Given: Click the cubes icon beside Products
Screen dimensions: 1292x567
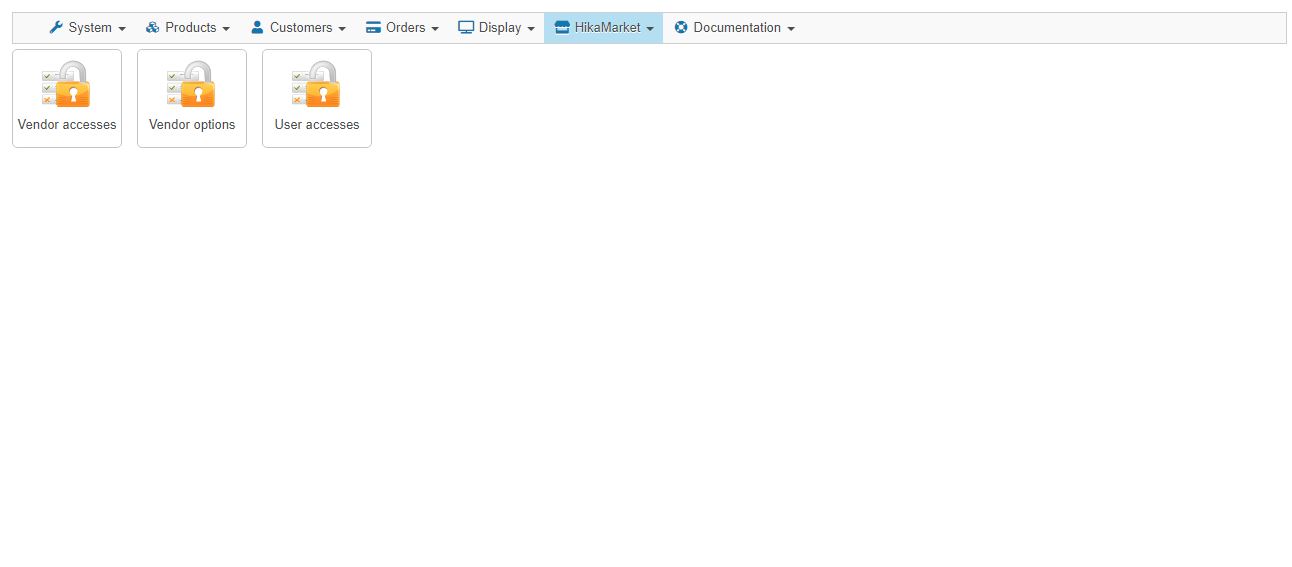Looking at the screenshot, I should (x=153, y=28).
